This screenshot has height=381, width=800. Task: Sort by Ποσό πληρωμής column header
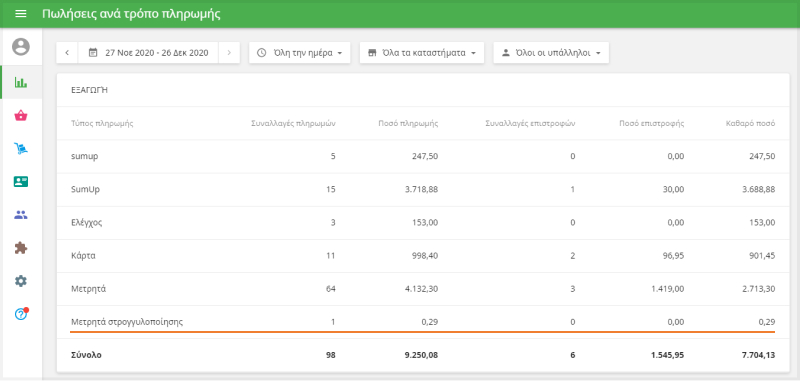(408, 123)
